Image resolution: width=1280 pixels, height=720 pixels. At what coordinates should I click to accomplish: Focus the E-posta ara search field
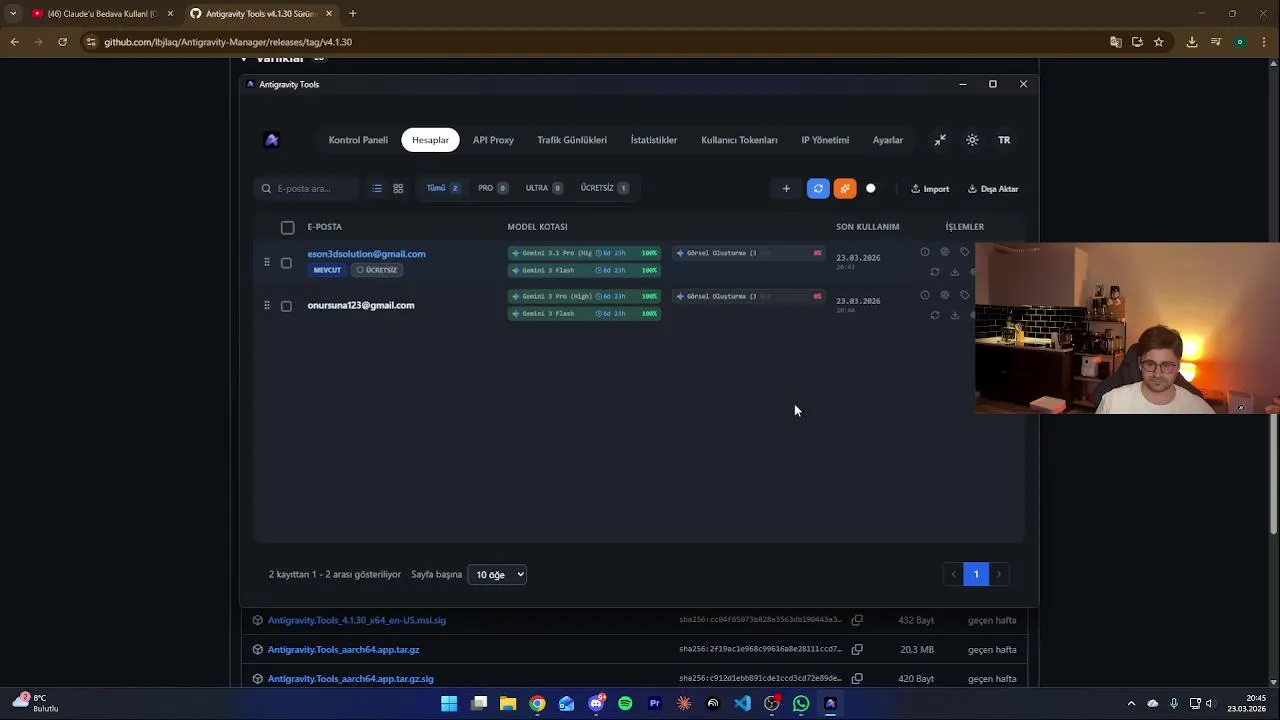tap(308, 188)
